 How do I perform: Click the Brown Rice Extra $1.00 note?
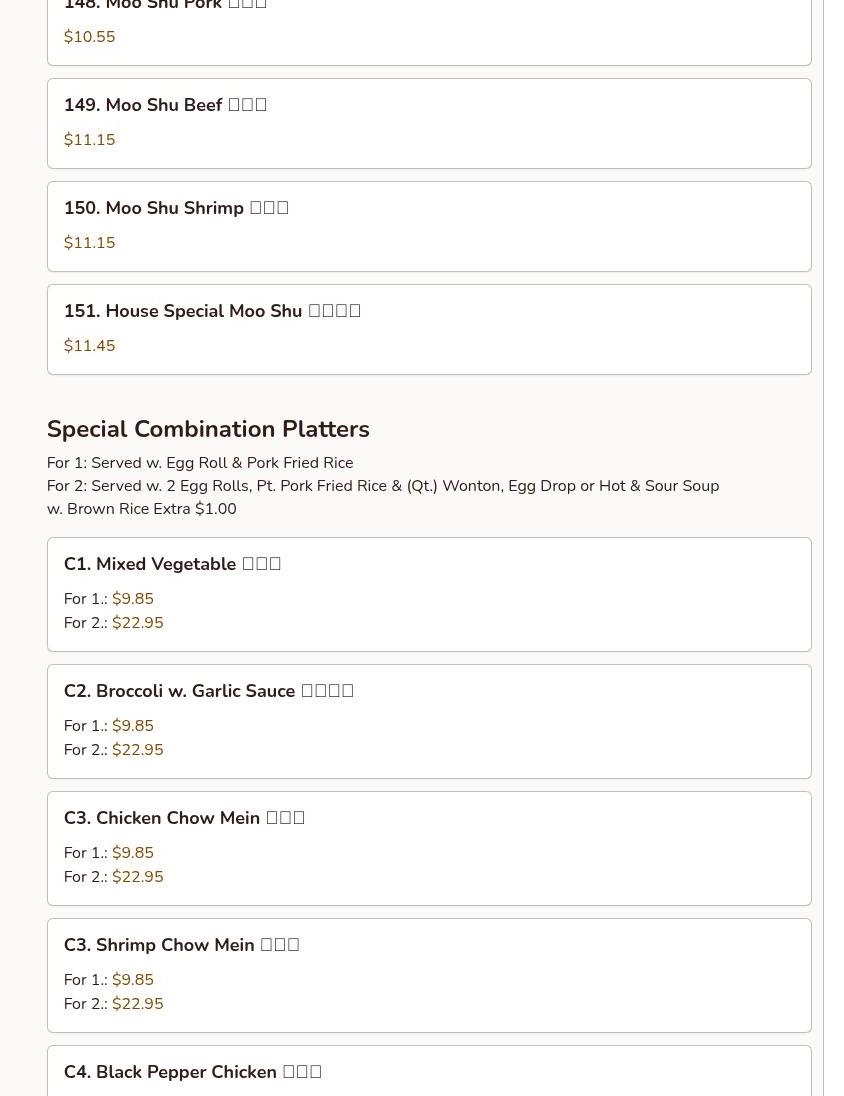click(142, 509)
